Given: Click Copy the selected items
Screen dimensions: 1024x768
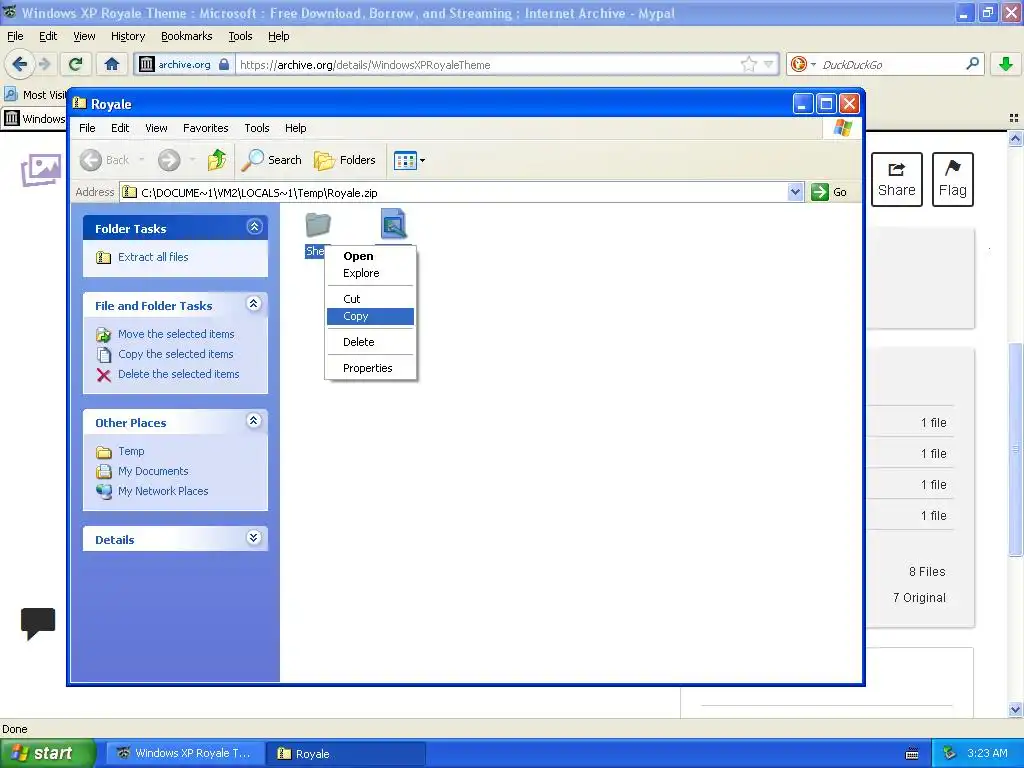Looking at the screenshot, I should pyautogui.click(x=176, y=355).
